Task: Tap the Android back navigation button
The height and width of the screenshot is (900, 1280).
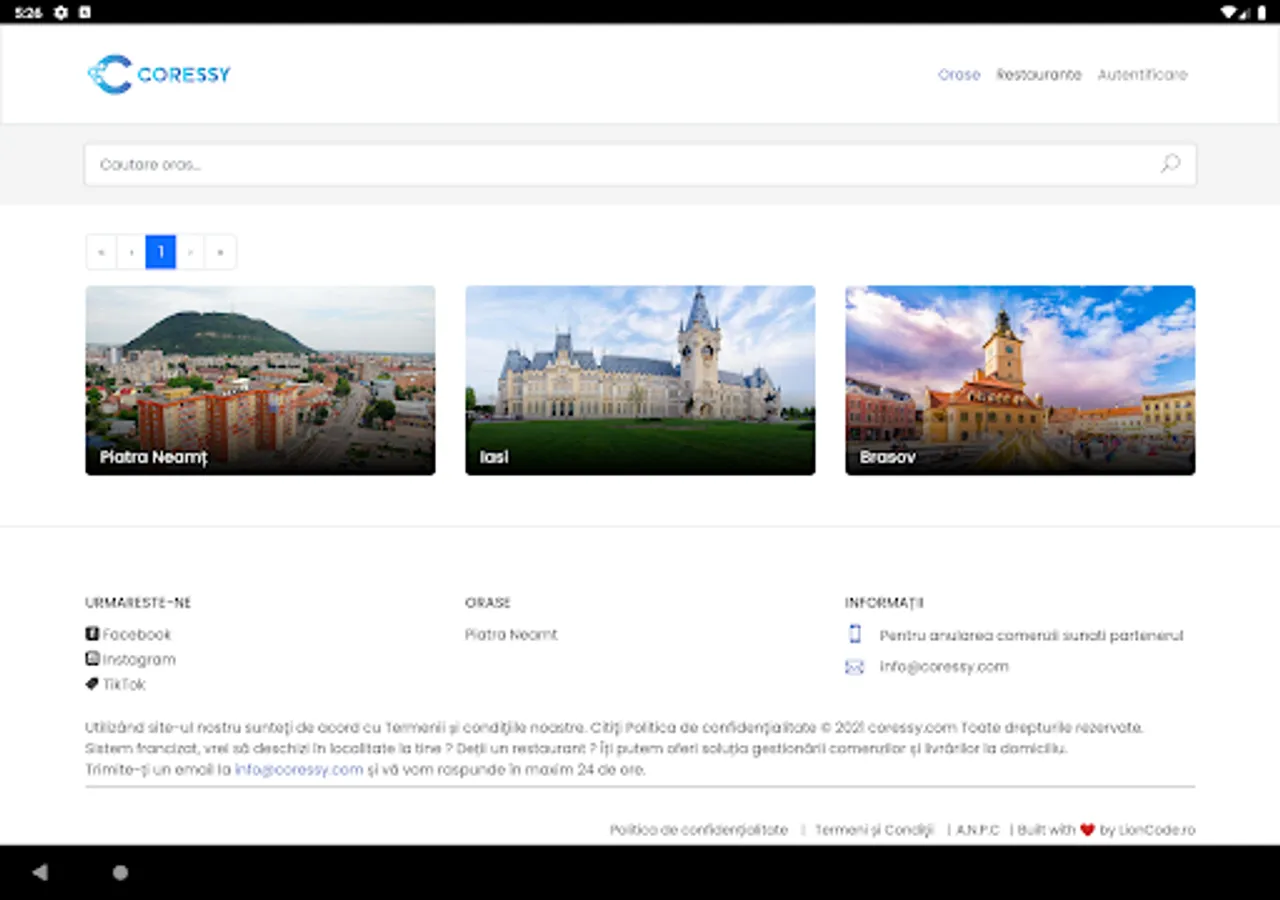Action: coord(40,872)
